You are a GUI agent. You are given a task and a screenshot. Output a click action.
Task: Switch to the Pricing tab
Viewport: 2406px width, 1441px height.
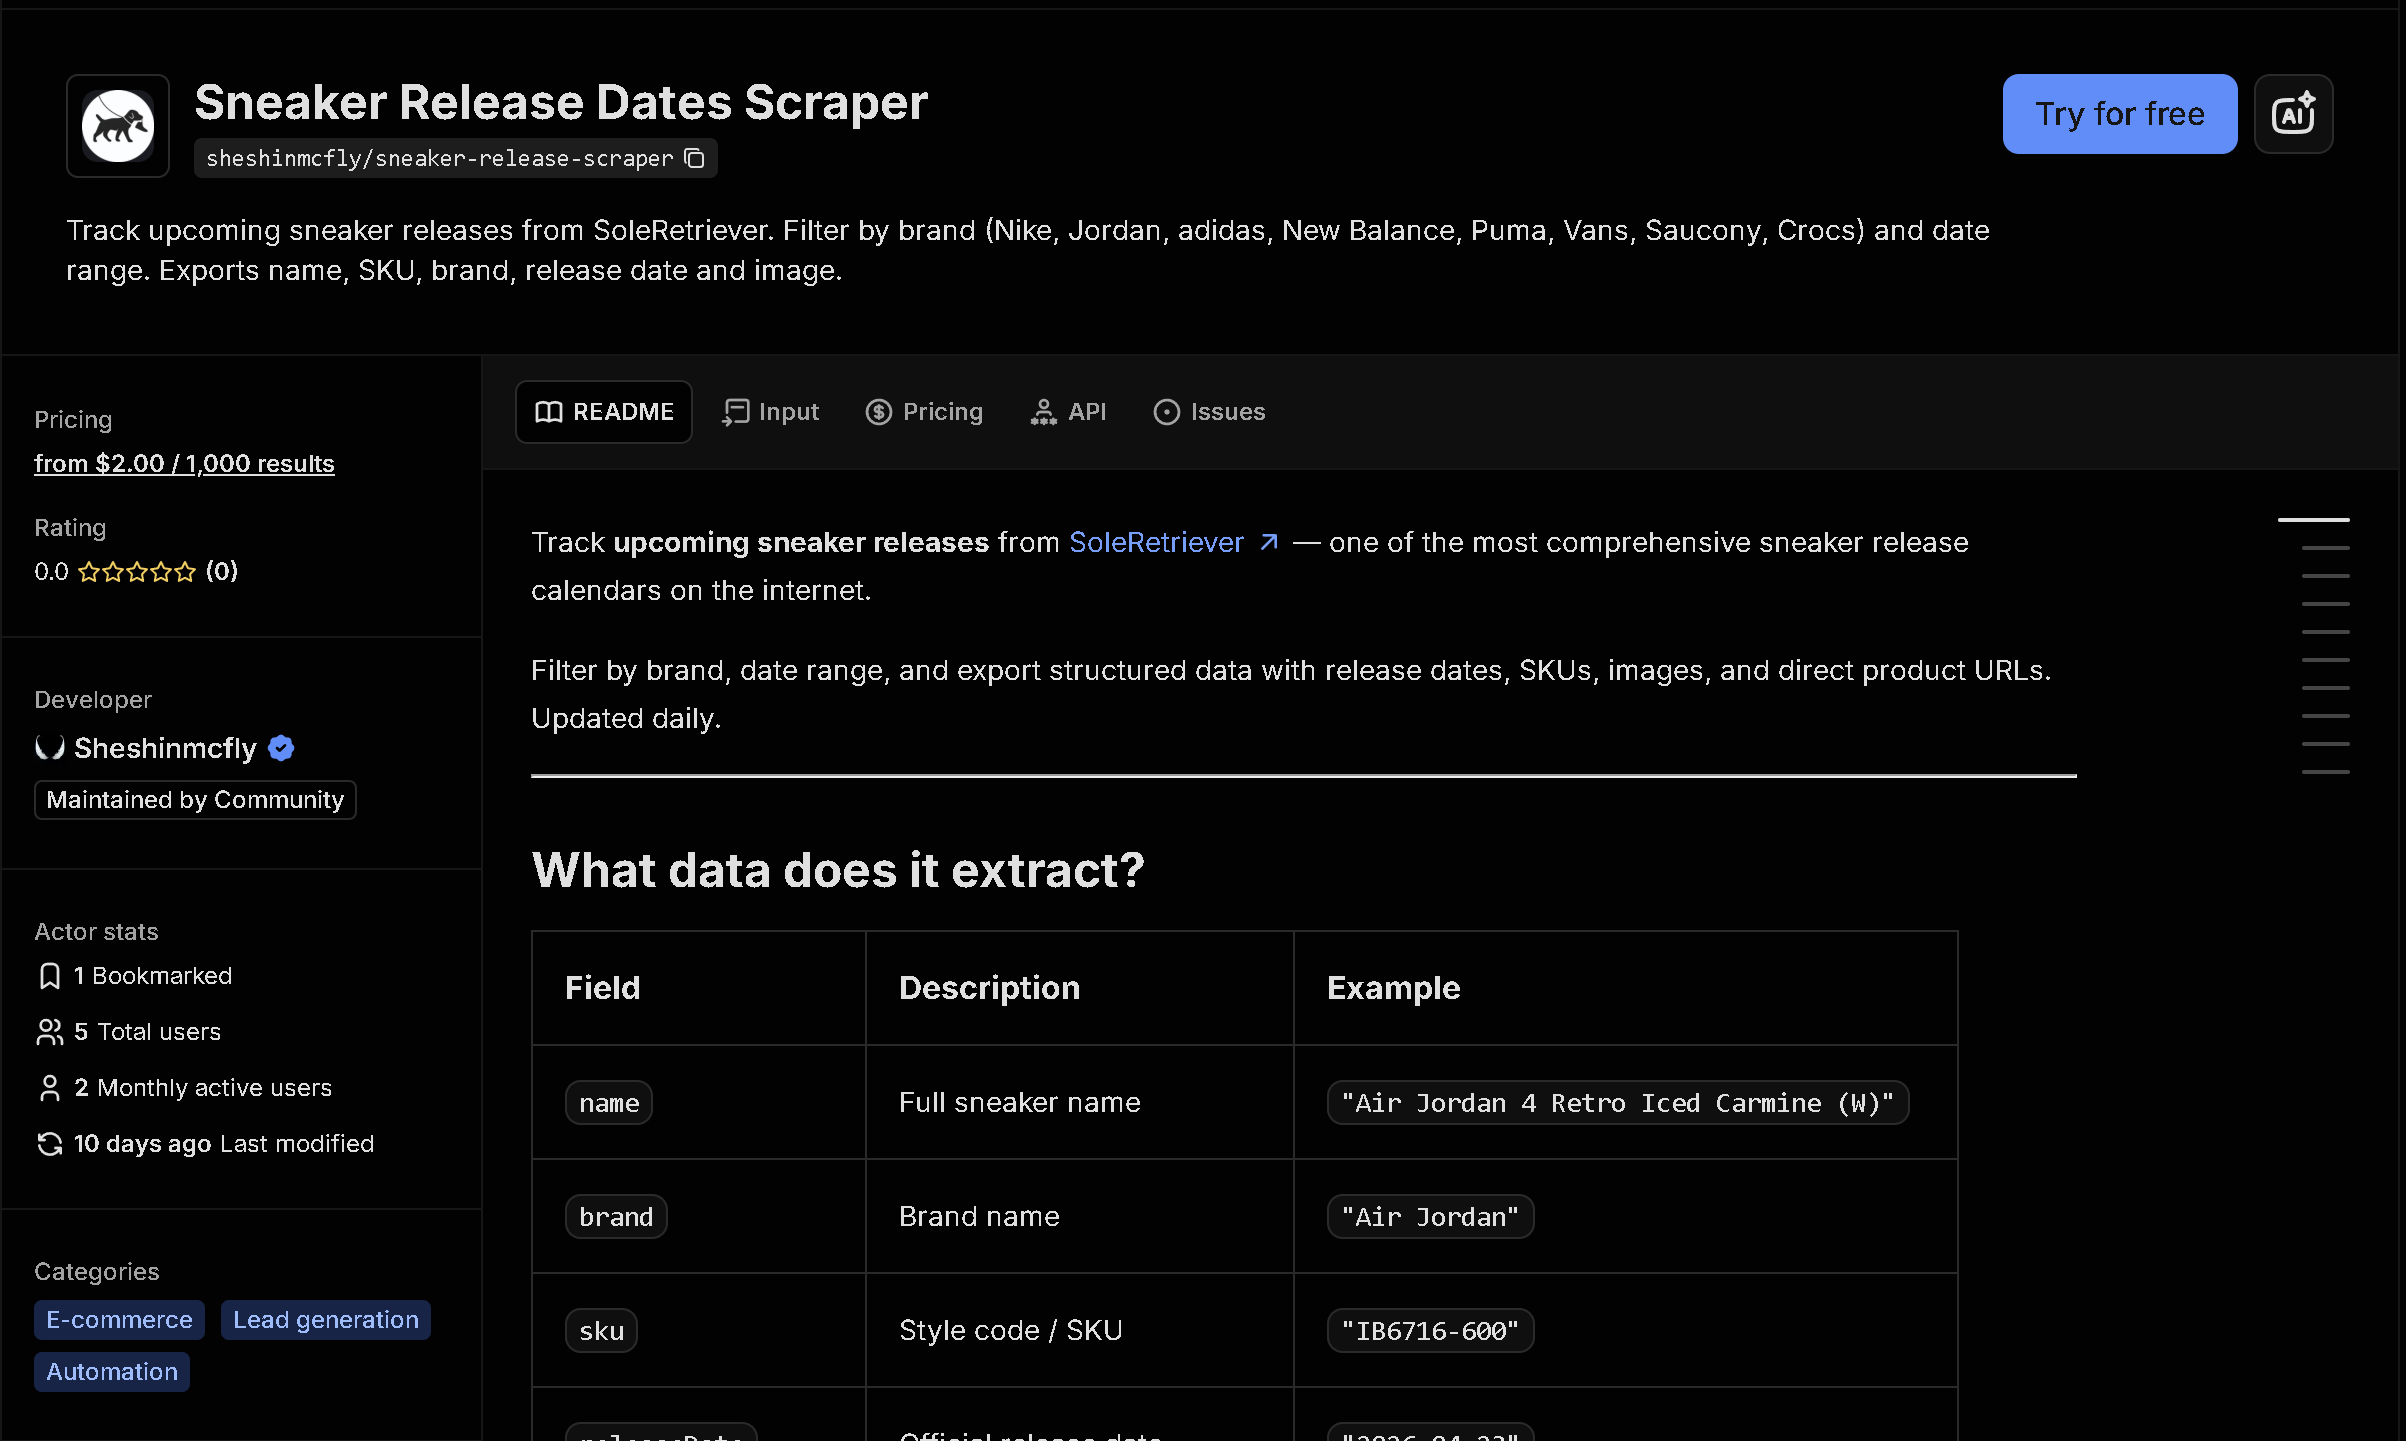click(924, 412)
